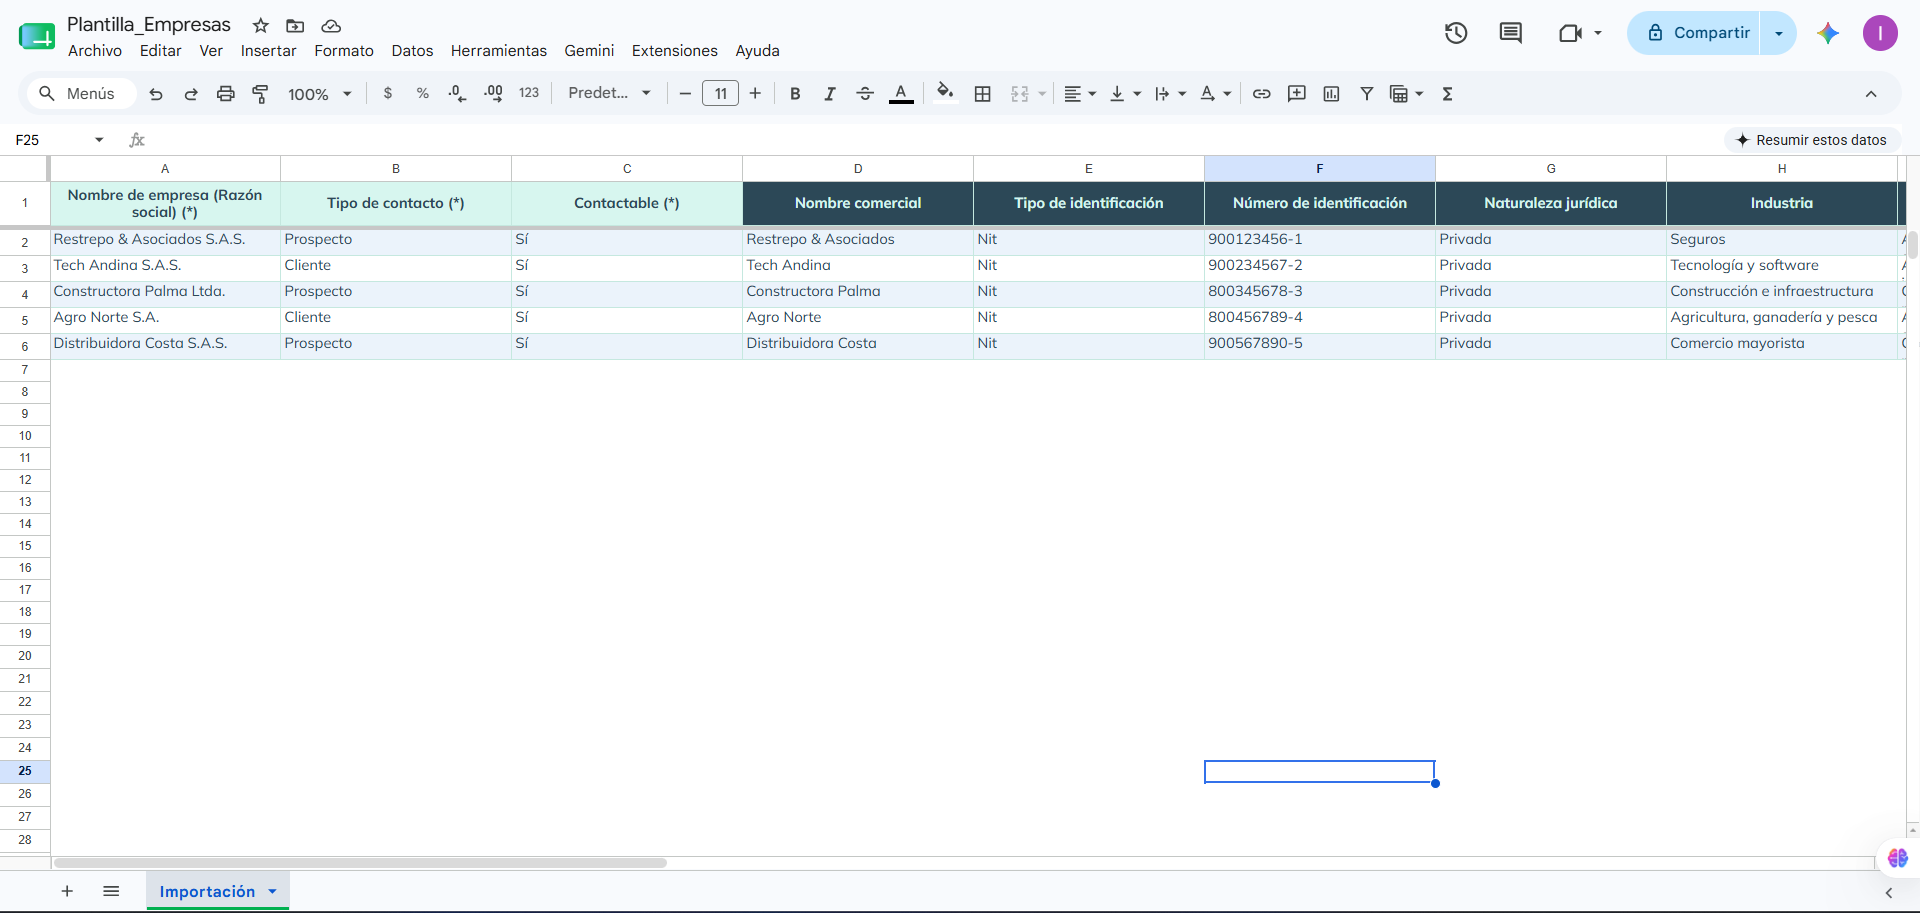Open the Google account avatar
Viewport: 1920px width, 913px height.
tap(1880, 33)
